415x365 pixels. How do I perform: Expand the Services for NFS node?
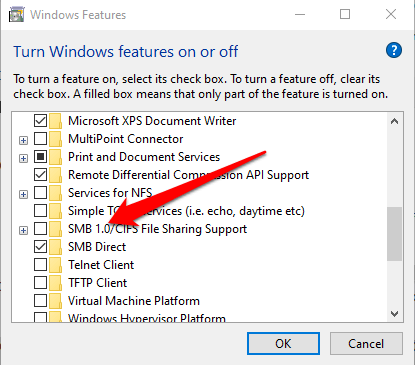[23, 194]
